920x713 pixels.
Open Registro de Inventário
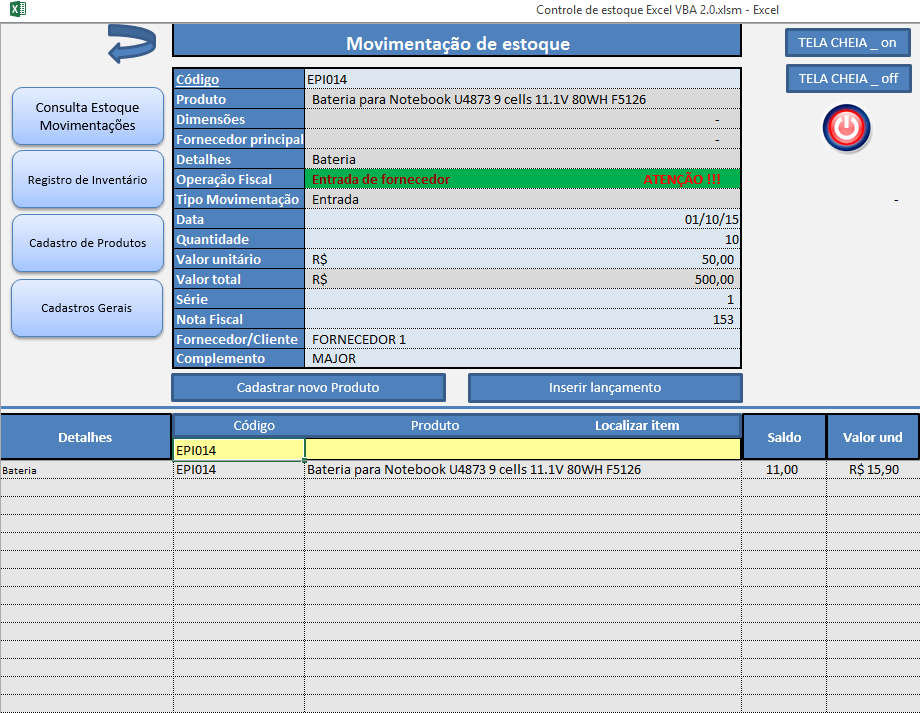click(x=87, y=180)
